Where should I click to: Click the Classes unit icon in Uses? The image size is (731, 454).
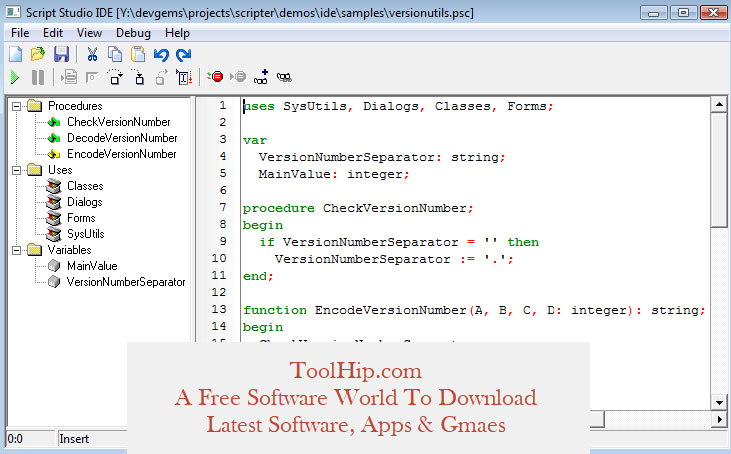[x=54, y=186]
